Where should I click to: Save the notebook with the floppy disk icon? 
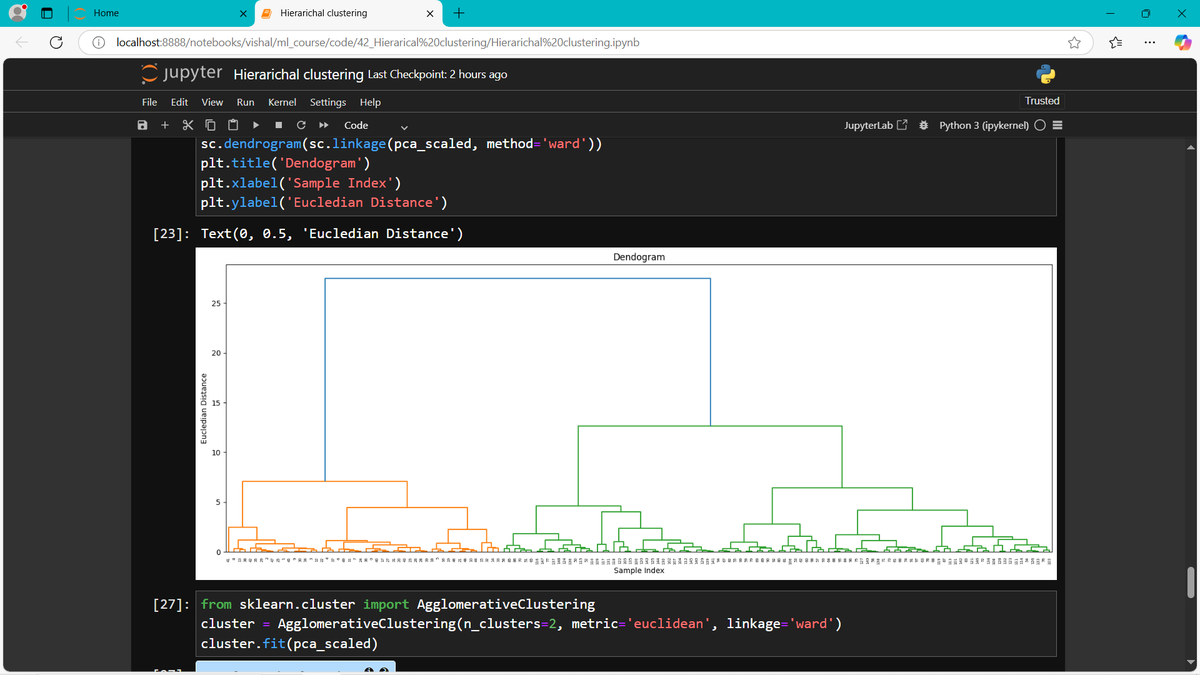(142, 125)
